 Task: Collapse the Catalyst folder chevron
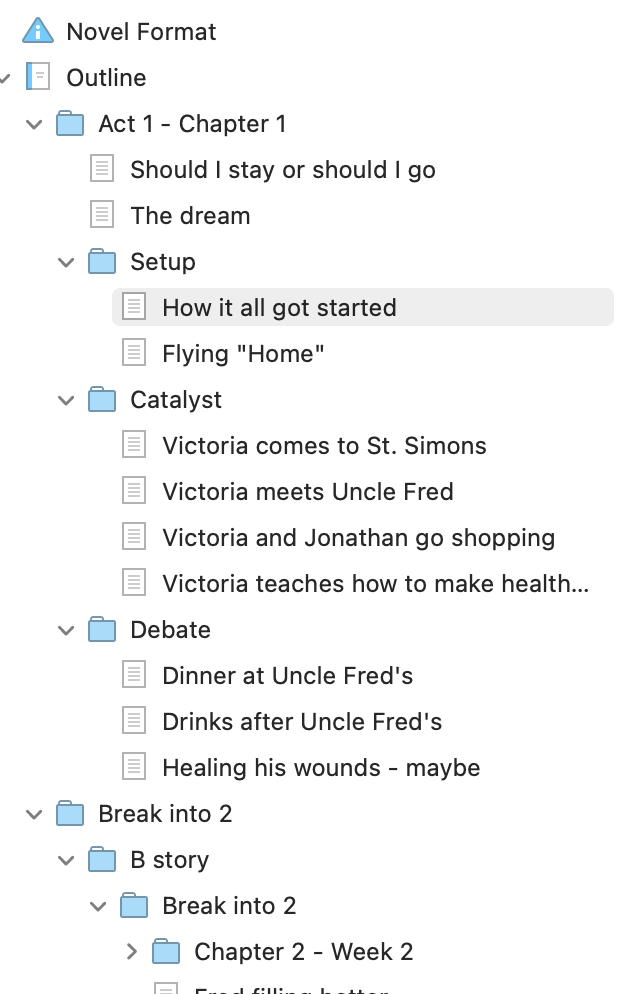pyautogui.click(x=66, y=401)
